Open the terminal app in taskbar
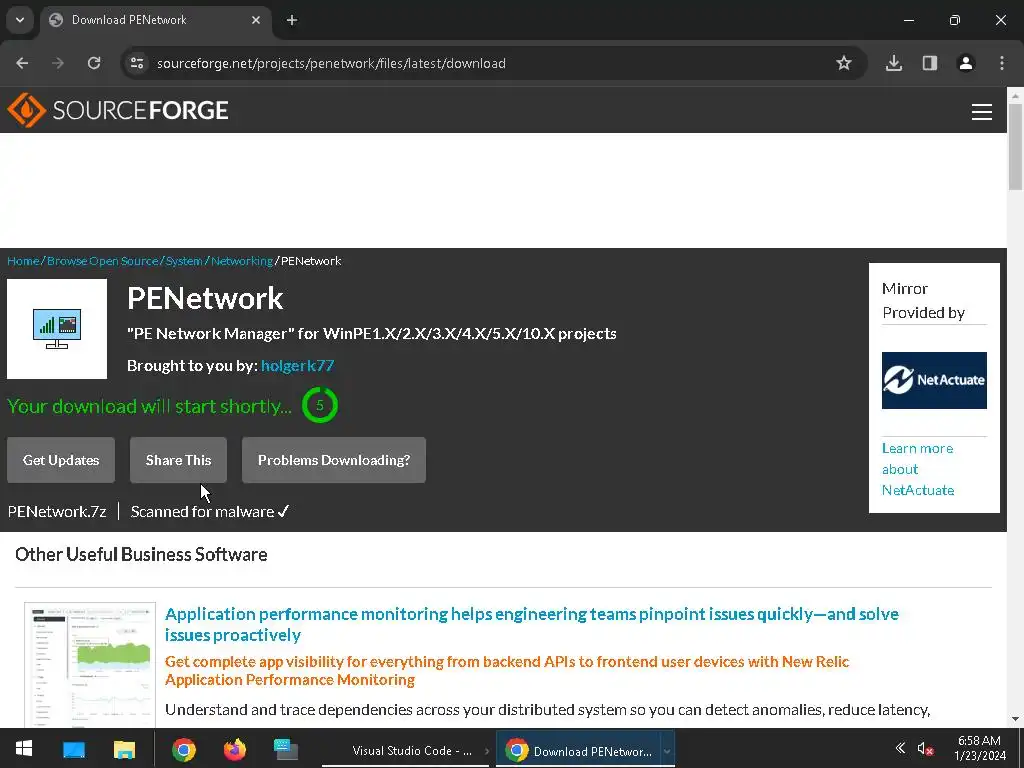This screenshot has height=768, width=1024. (x=285, y=749)
